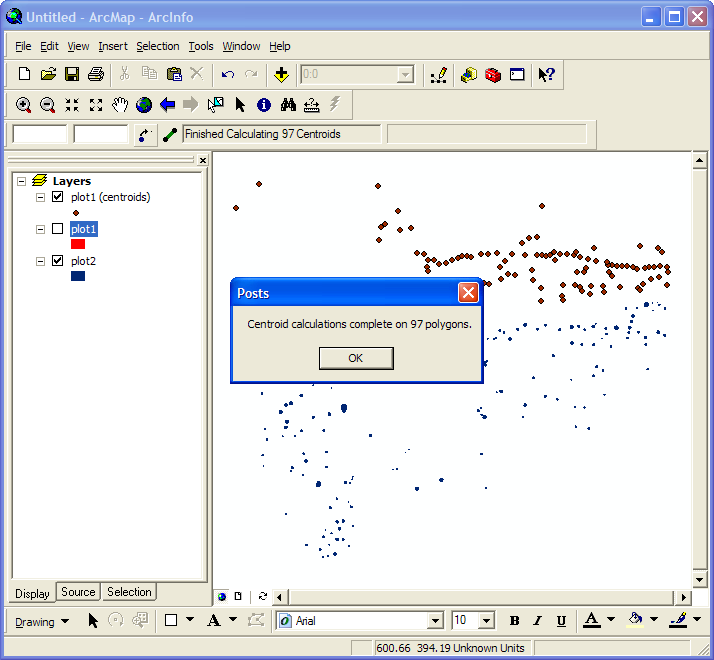Open the Arial font name dropdown
This screenshot has height=660, width=714.
(x=435, y=621)
